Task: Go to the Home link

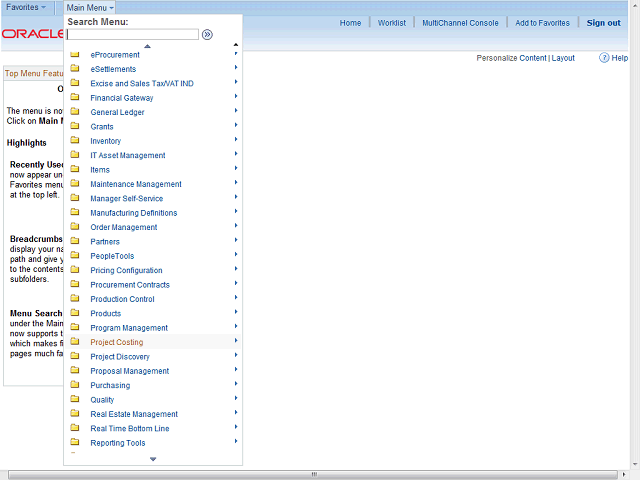Action: click(350, 23)
